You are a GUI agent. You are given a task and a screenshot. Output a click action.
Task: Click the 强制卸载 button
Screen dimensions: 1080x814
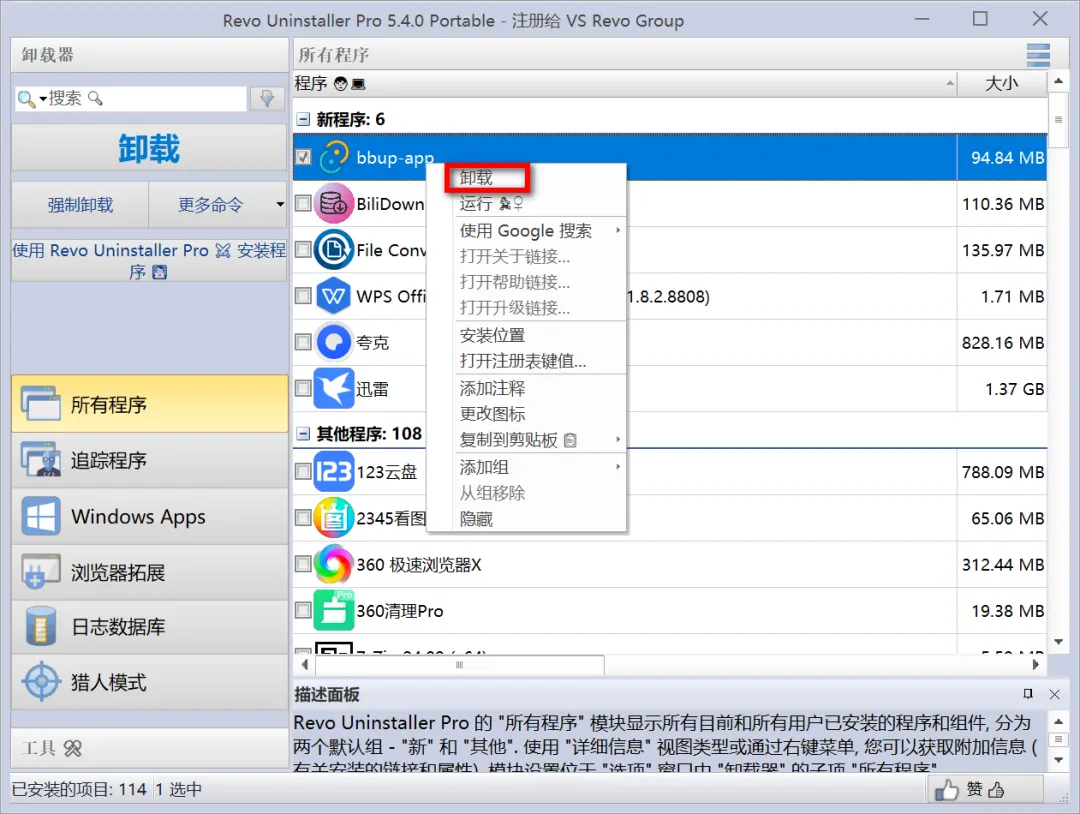[80, 205]
